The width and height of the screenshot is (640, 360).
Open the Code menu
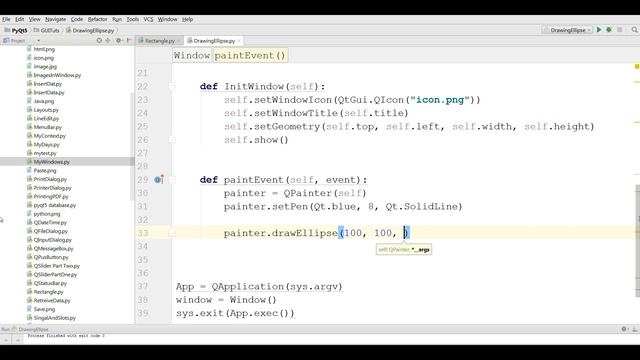tap(77, 19)
